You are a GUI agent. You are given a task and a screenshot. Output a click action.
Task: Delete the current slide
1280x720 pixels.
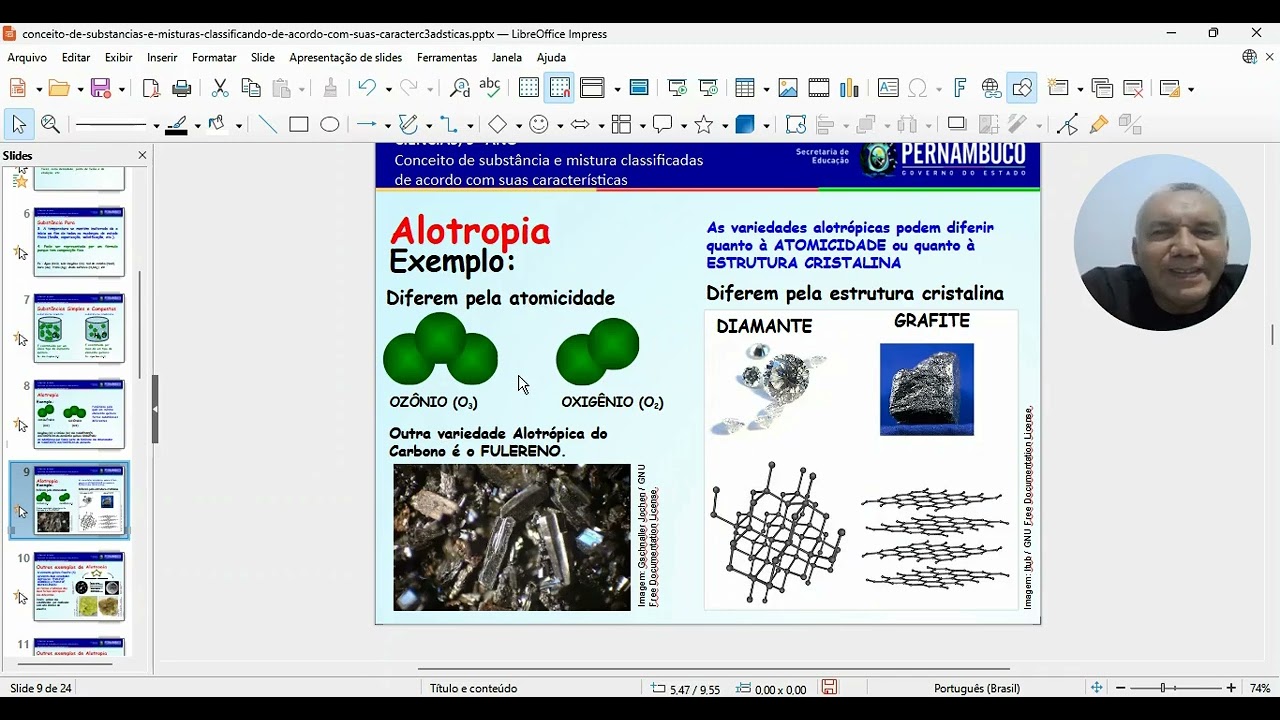[1133, 88]
